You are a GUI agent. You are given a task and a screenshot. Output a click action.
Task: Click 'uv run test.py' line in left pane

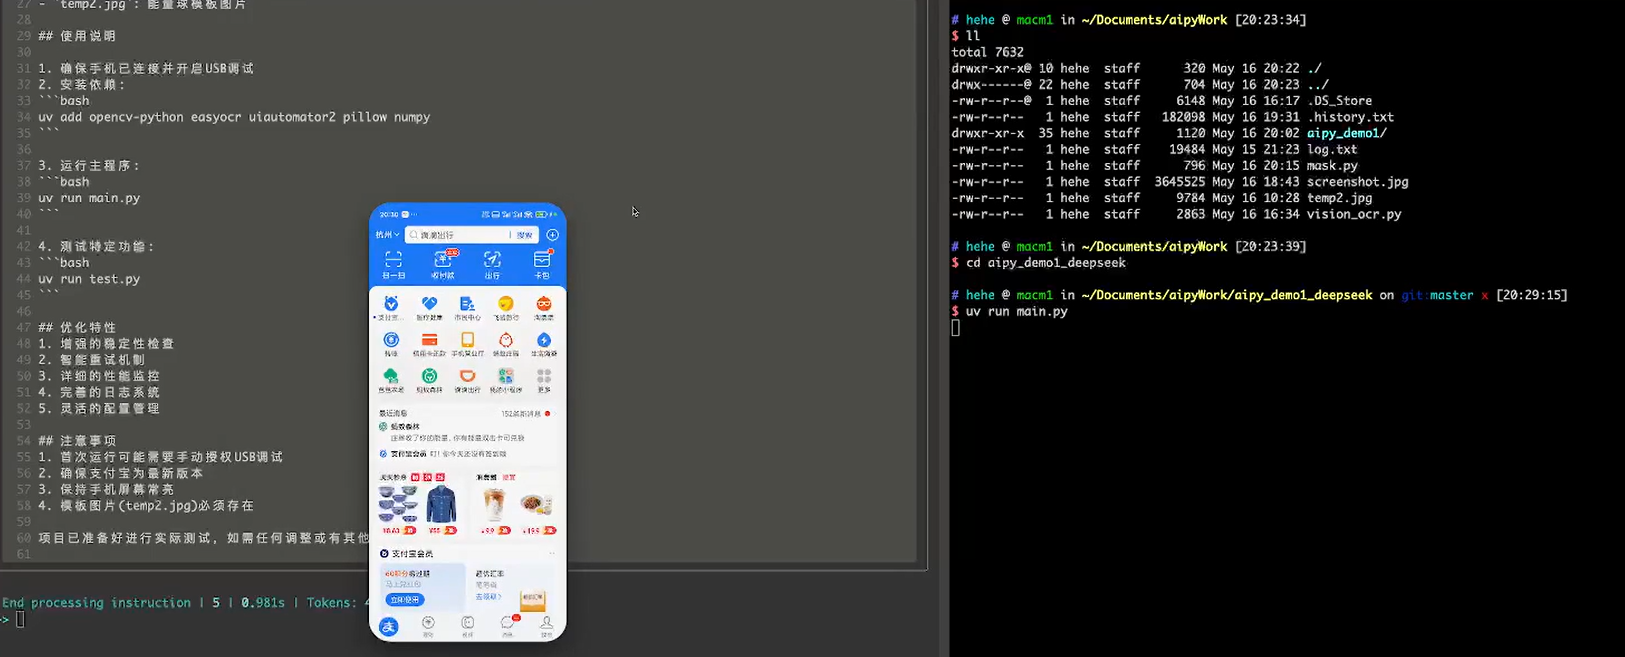(x=89, y=279)
